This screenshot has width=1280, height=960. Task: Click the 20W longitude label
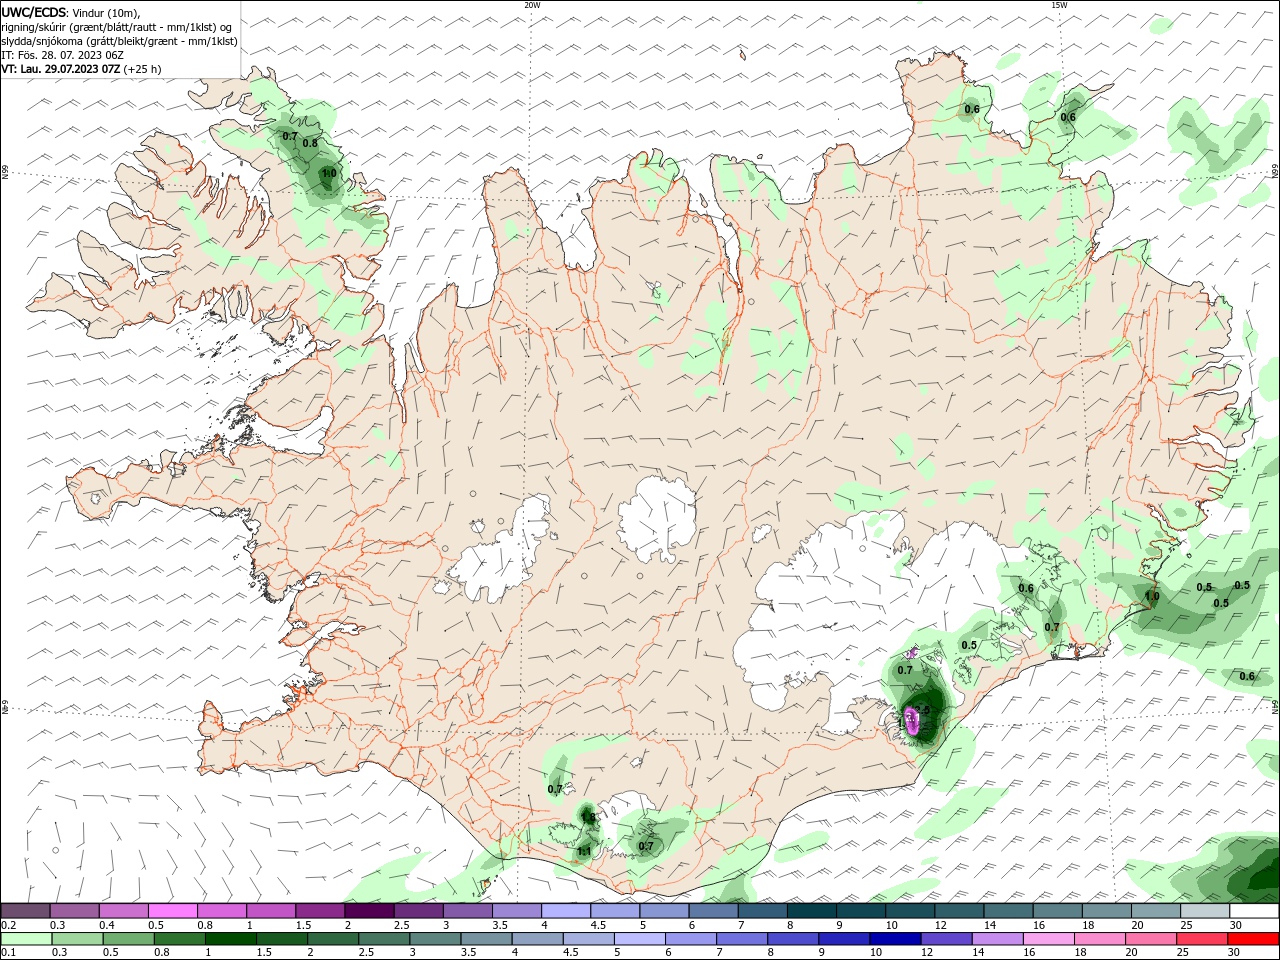click(x=532, y=5)
